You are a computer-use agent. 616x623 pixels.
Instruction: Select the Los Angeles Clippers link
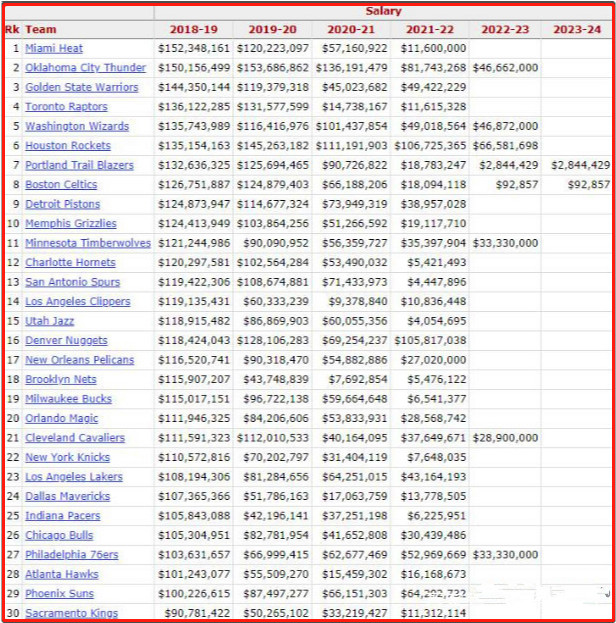(78, 302)
